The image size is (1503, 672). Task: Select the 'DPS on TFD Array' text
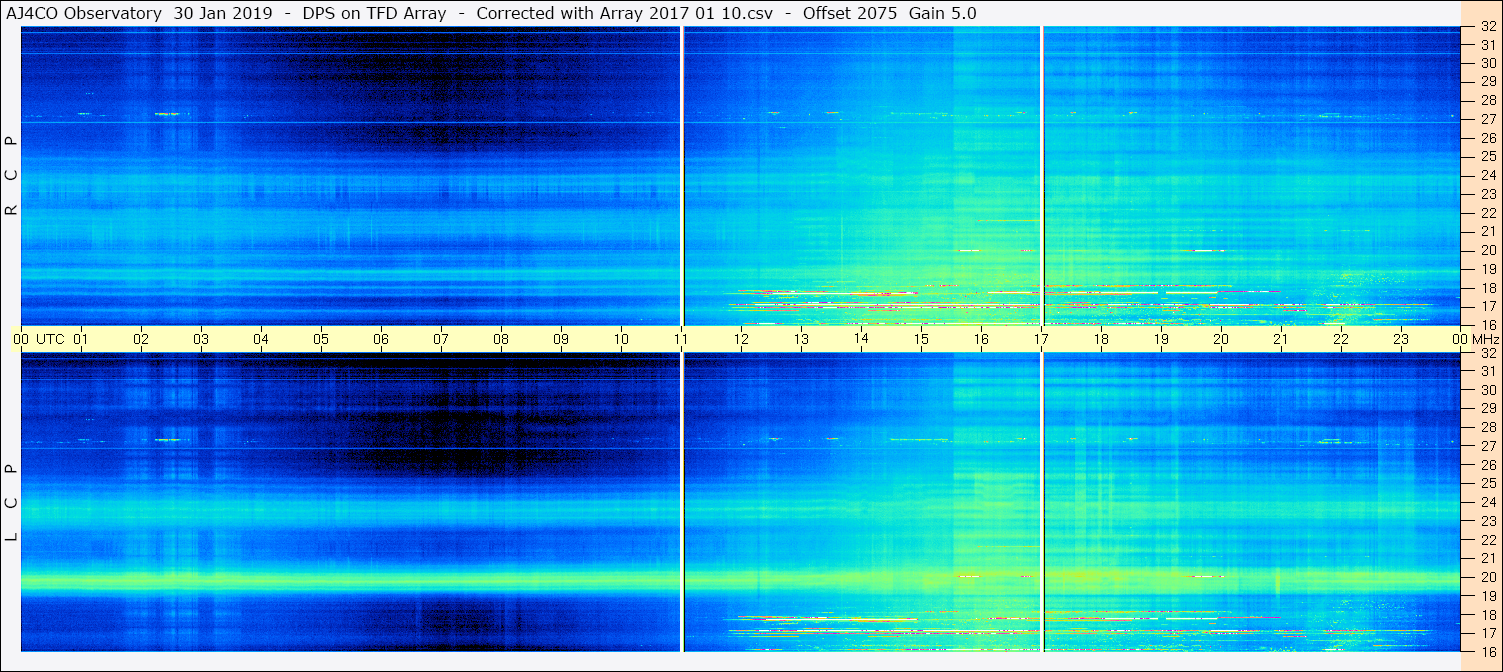coord(374,13)
